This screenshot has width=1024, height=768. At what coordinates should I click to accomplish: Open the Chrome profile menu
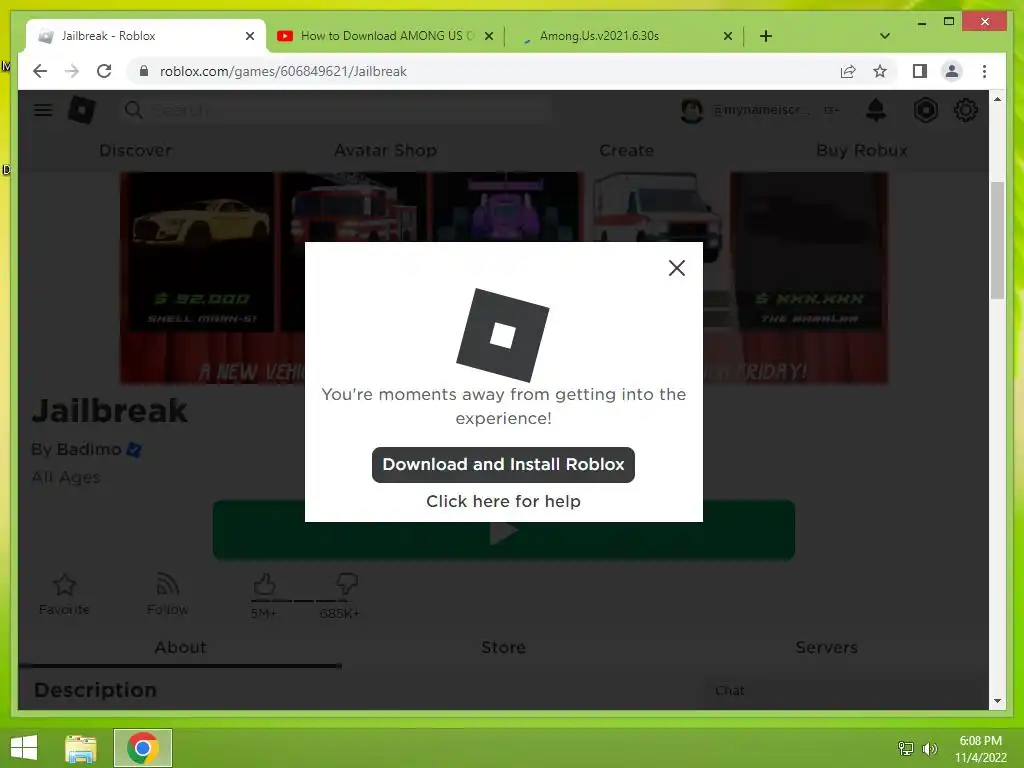952,71
